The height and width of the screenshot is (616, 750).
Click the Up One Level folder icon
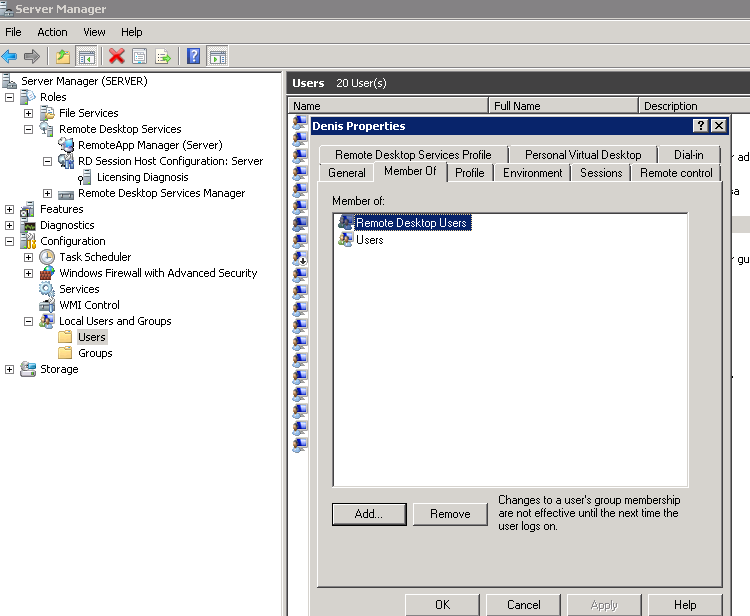tap(63, 56)
